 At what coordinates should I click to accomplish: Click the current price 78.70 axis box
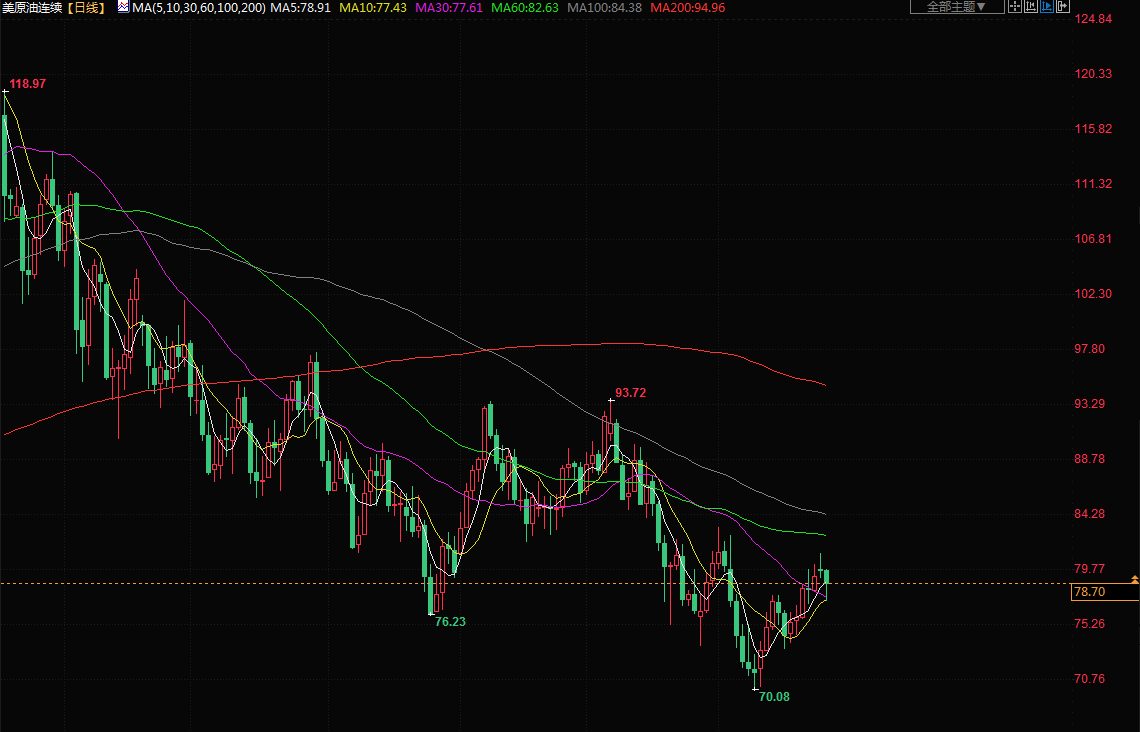pyautogui.click(x=1089, y=593)
